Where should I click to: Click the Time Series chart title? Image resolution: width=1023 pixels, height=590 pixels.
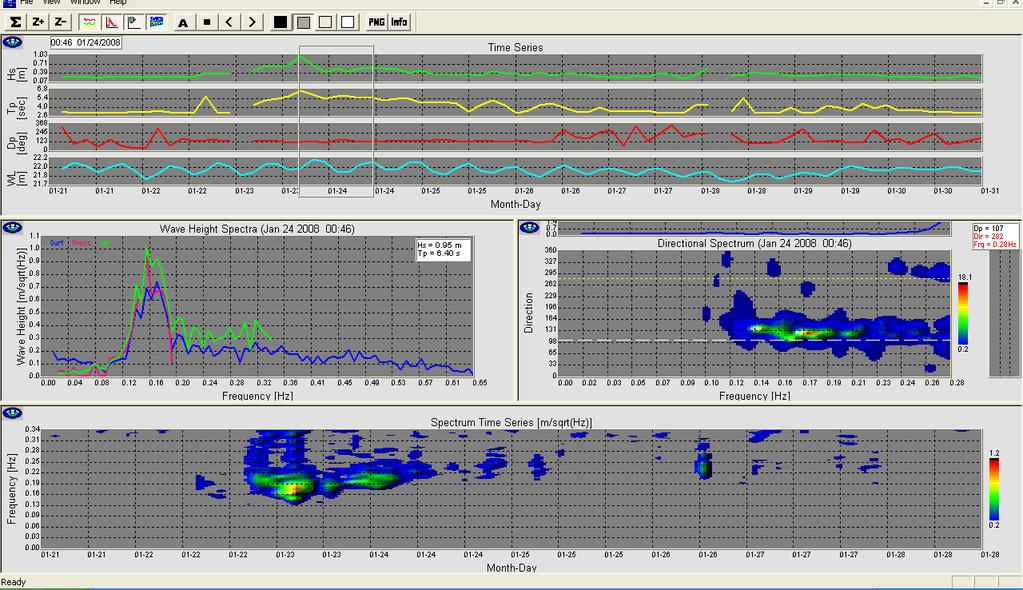click(x=515, y=48)
